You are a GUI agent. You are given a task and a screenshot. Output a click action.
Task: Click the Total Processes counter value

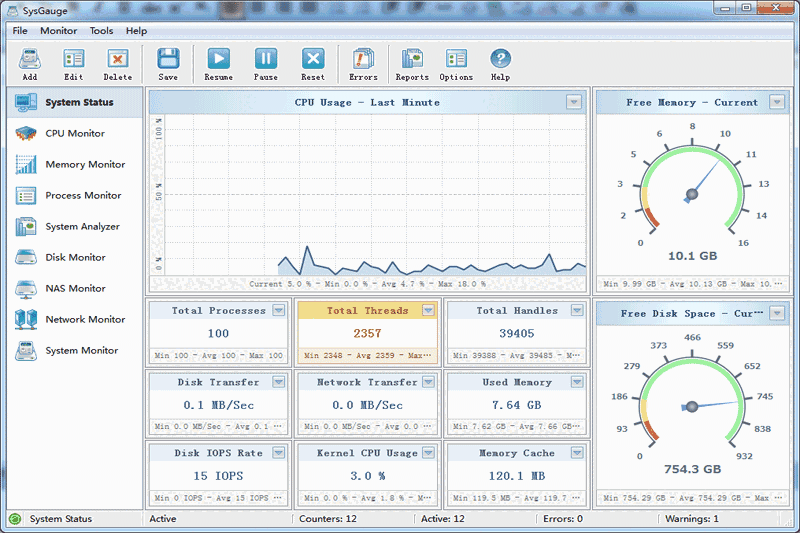tap(218, 334)
